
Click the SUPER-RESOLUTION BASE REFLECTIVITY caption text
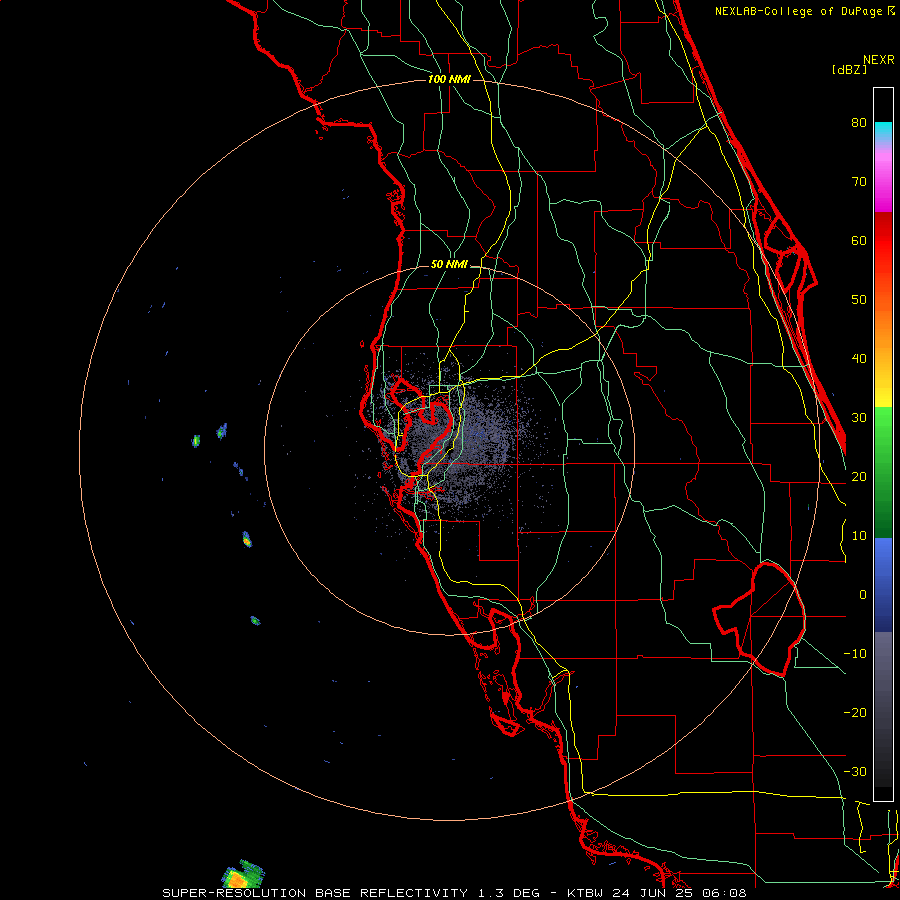315,893
